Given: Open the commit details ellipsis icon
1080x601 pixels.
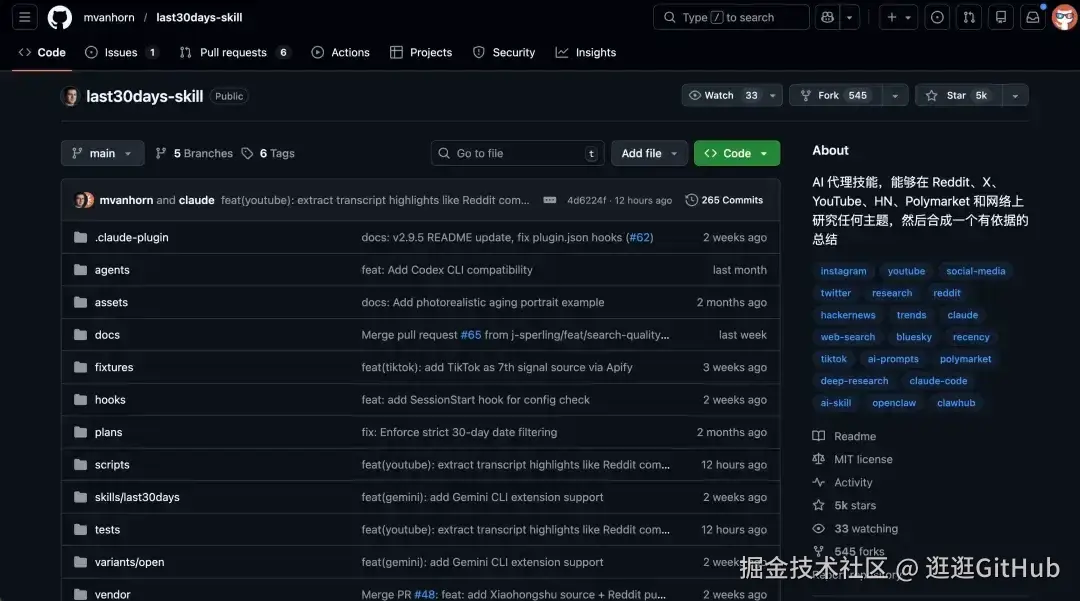Looking at the screenshot, I should point(550,200).
